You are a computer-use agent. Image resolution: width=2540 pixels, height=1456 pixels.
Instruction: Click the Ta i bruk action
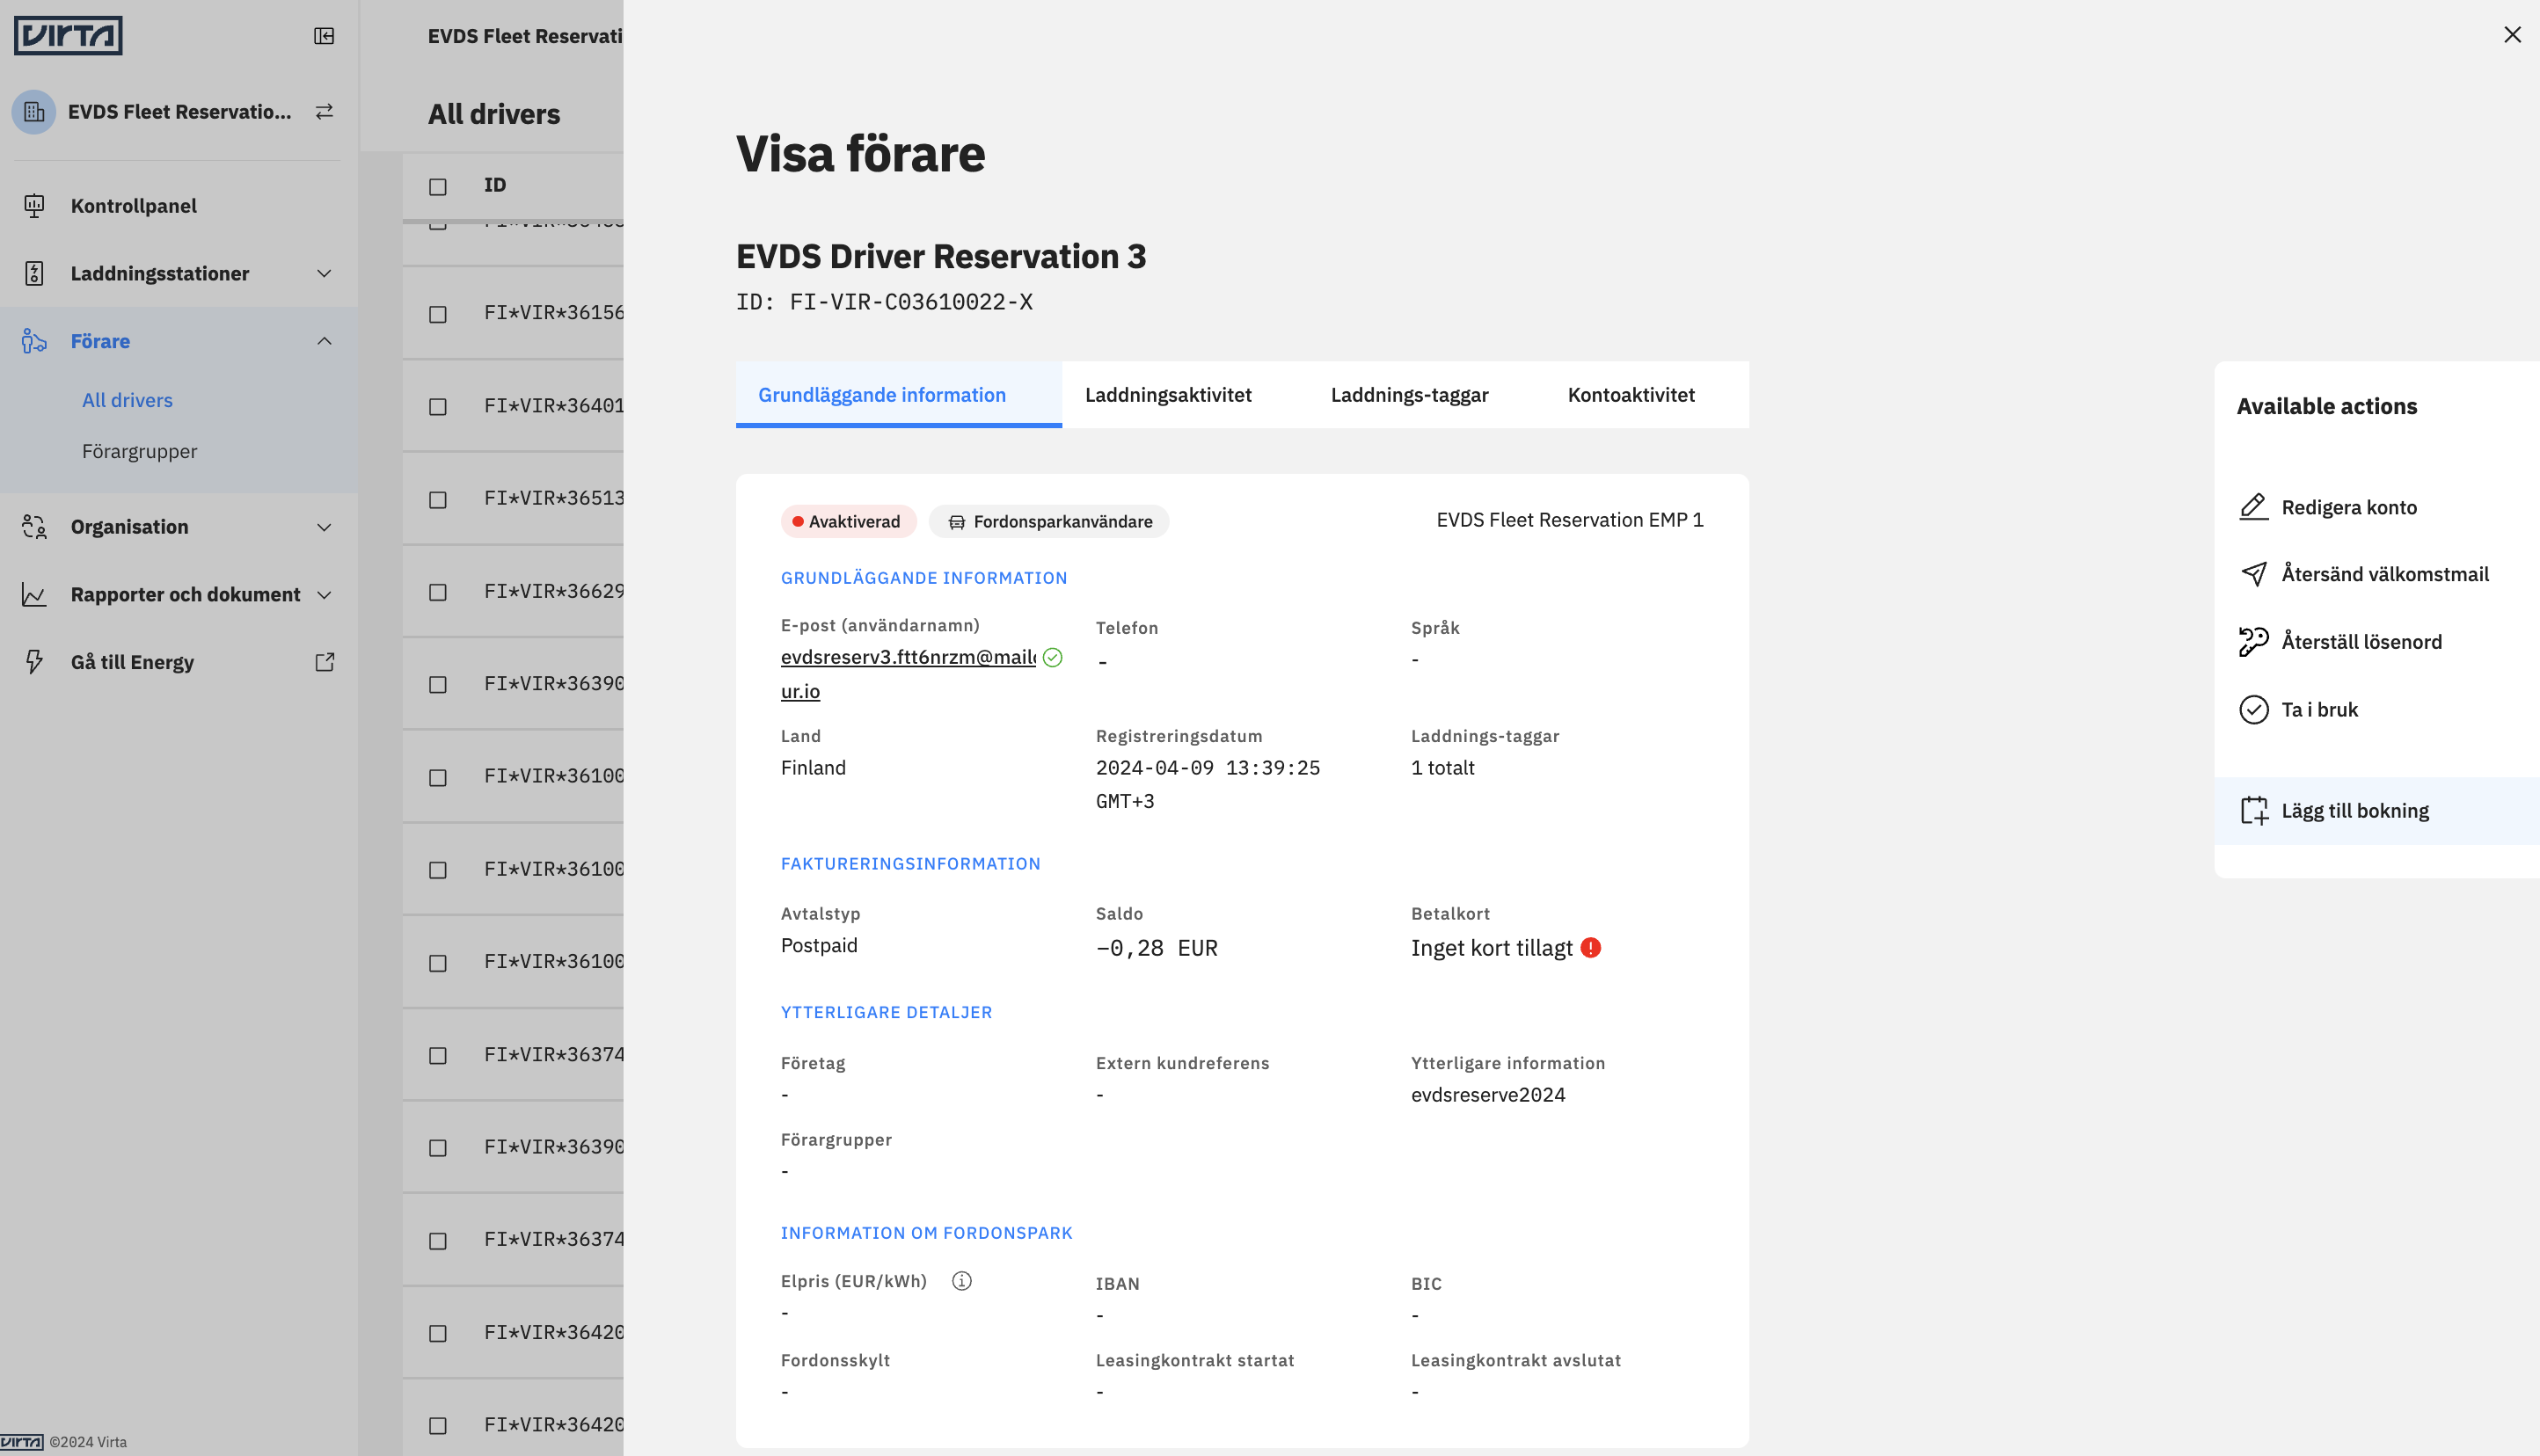point(2319,710)
